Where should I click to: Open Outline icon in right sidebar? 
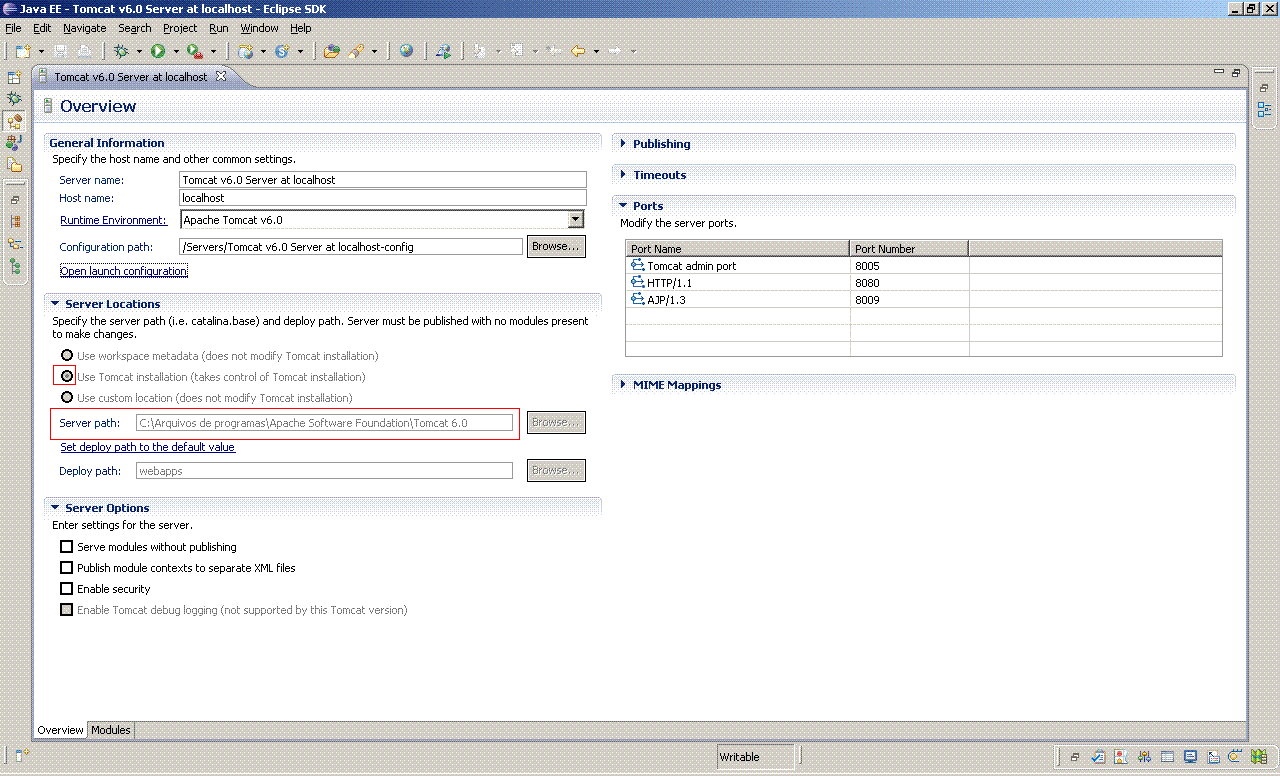click(x=1264, y=110)
